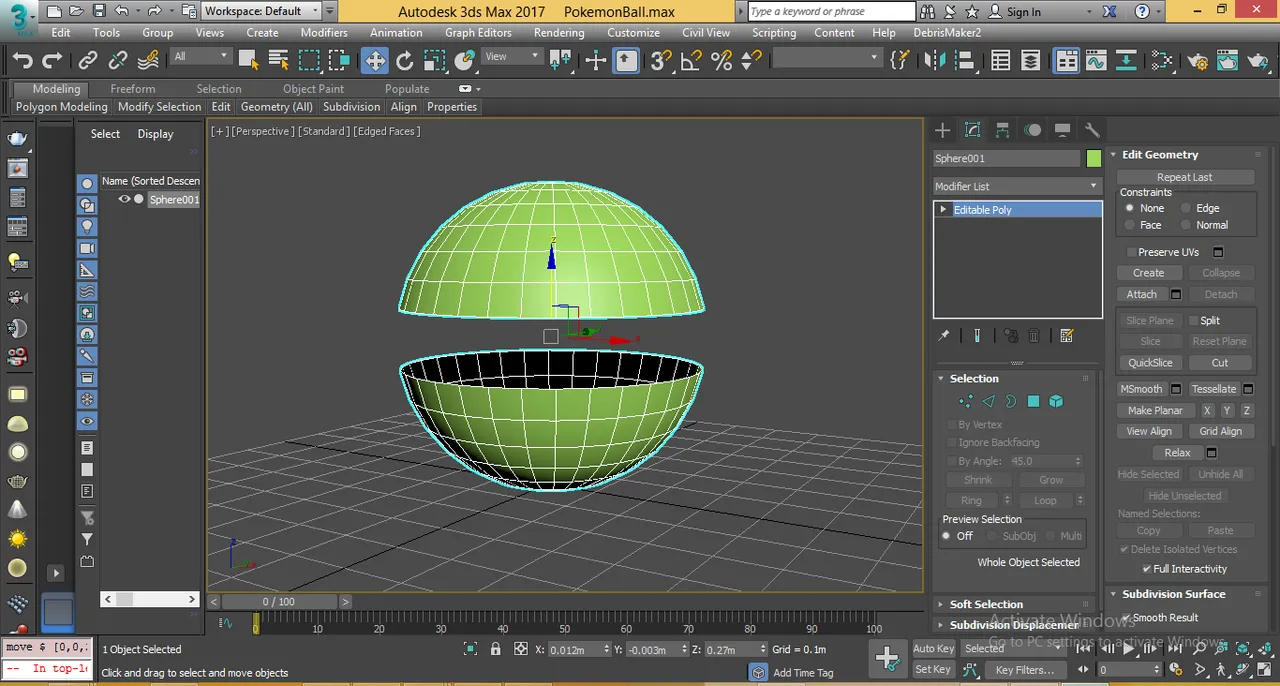Select Element sub-object level cube icon

(x=1056, y=401)
